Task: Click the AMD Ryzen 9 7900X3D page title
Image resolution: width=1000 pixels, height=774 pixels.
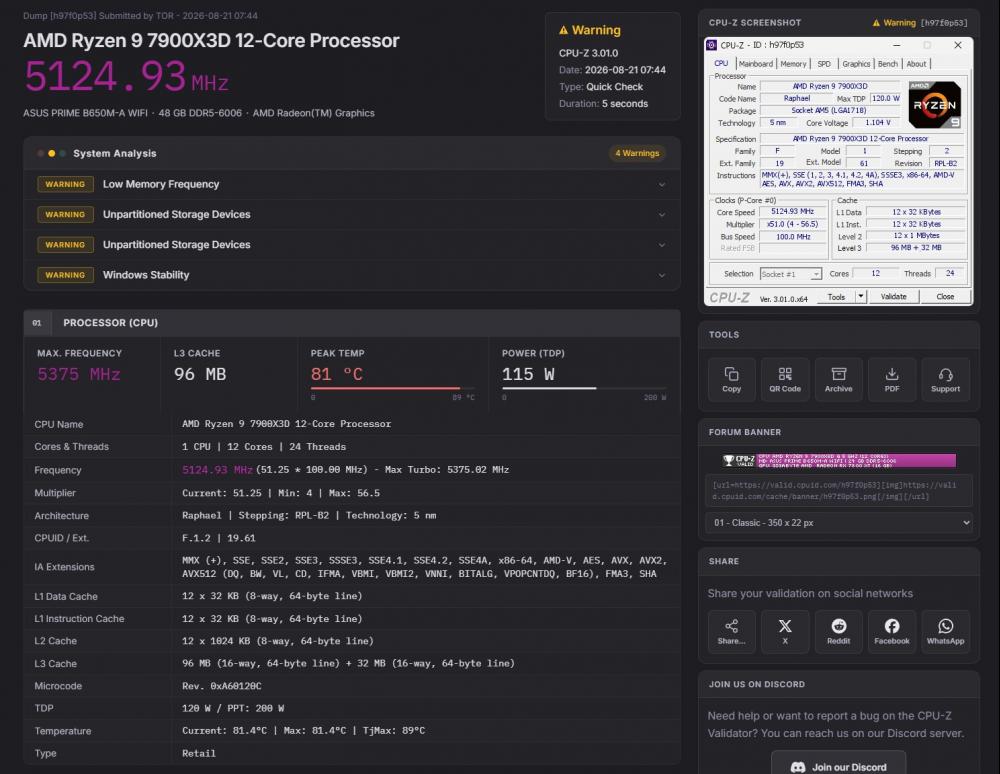Action: 211,40
